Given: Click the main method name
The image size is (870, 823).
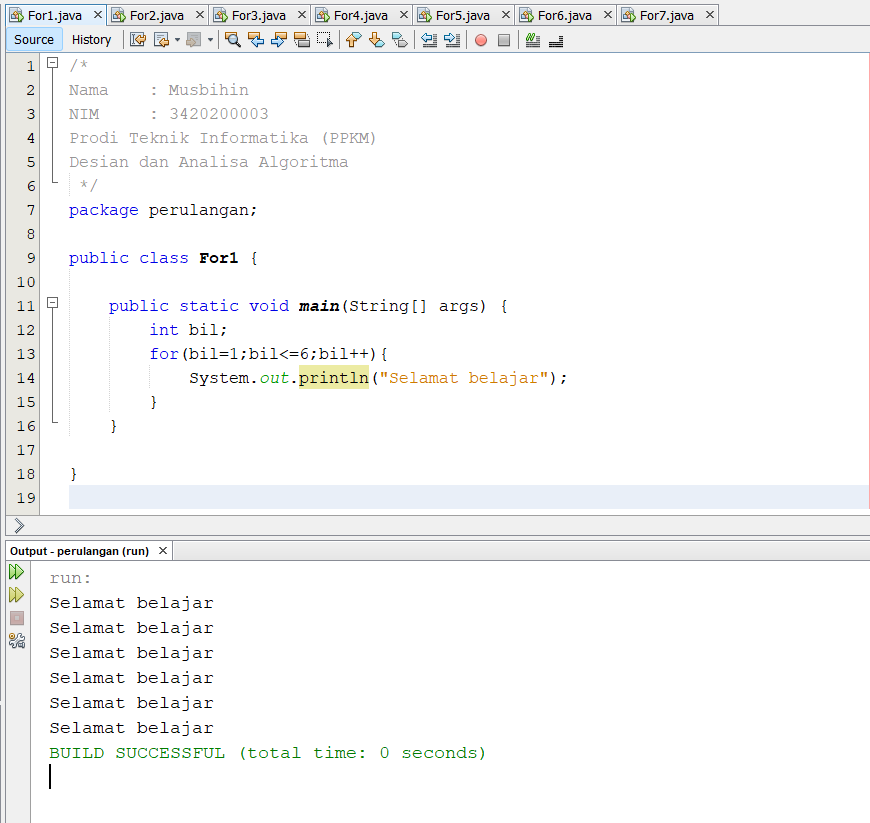Looking at the screenshot, I should point(319,306).
